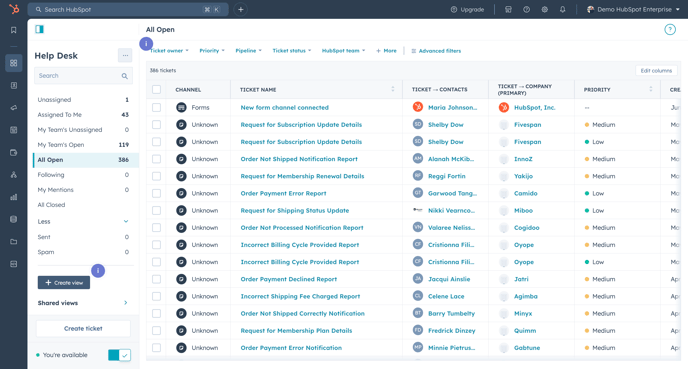Click the Create ticket button
The image size is (688, 369).
[83, 328]
